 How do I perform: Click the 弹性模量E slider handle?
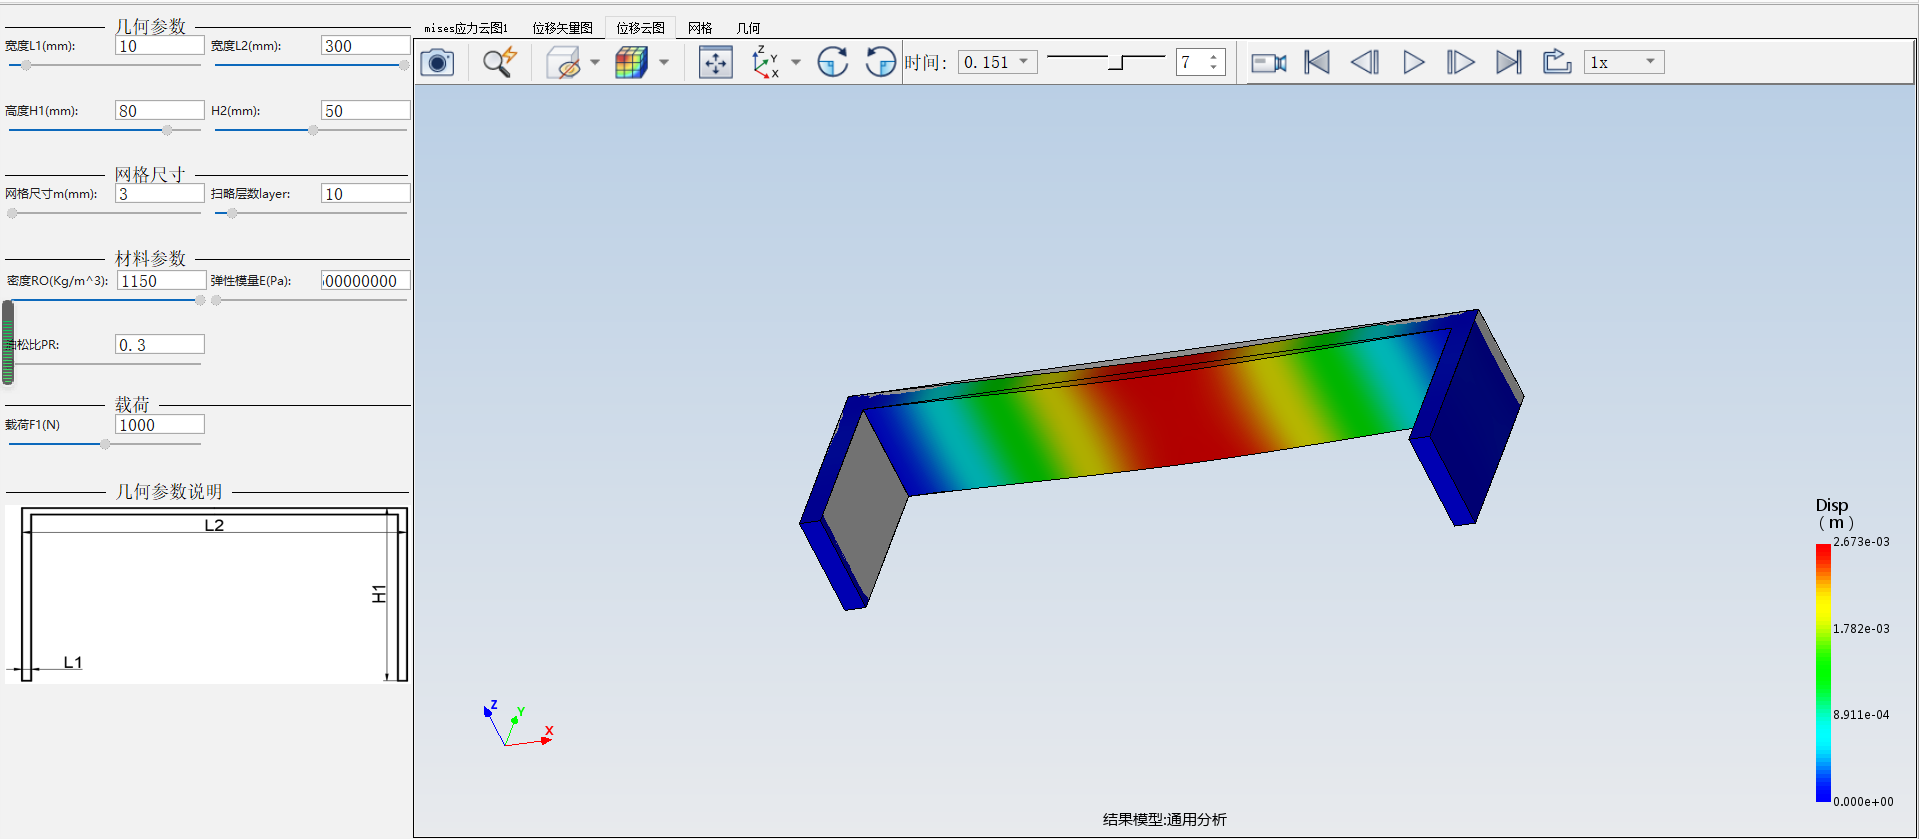click(216, 300)
